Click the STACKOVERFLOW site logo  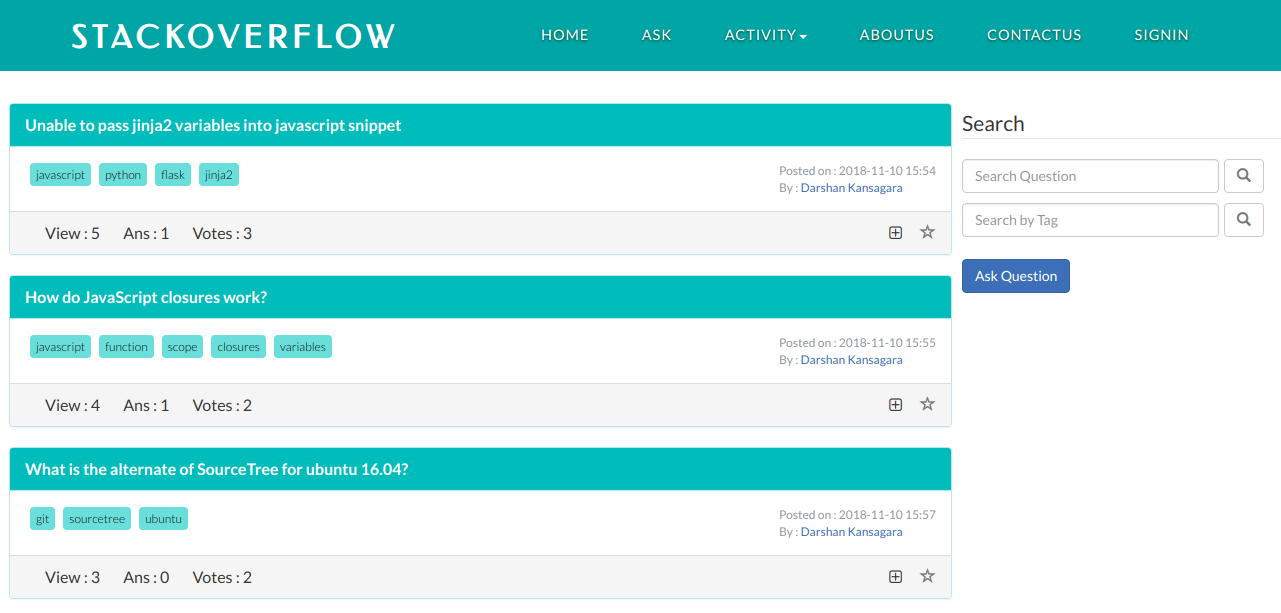[234, 37]
